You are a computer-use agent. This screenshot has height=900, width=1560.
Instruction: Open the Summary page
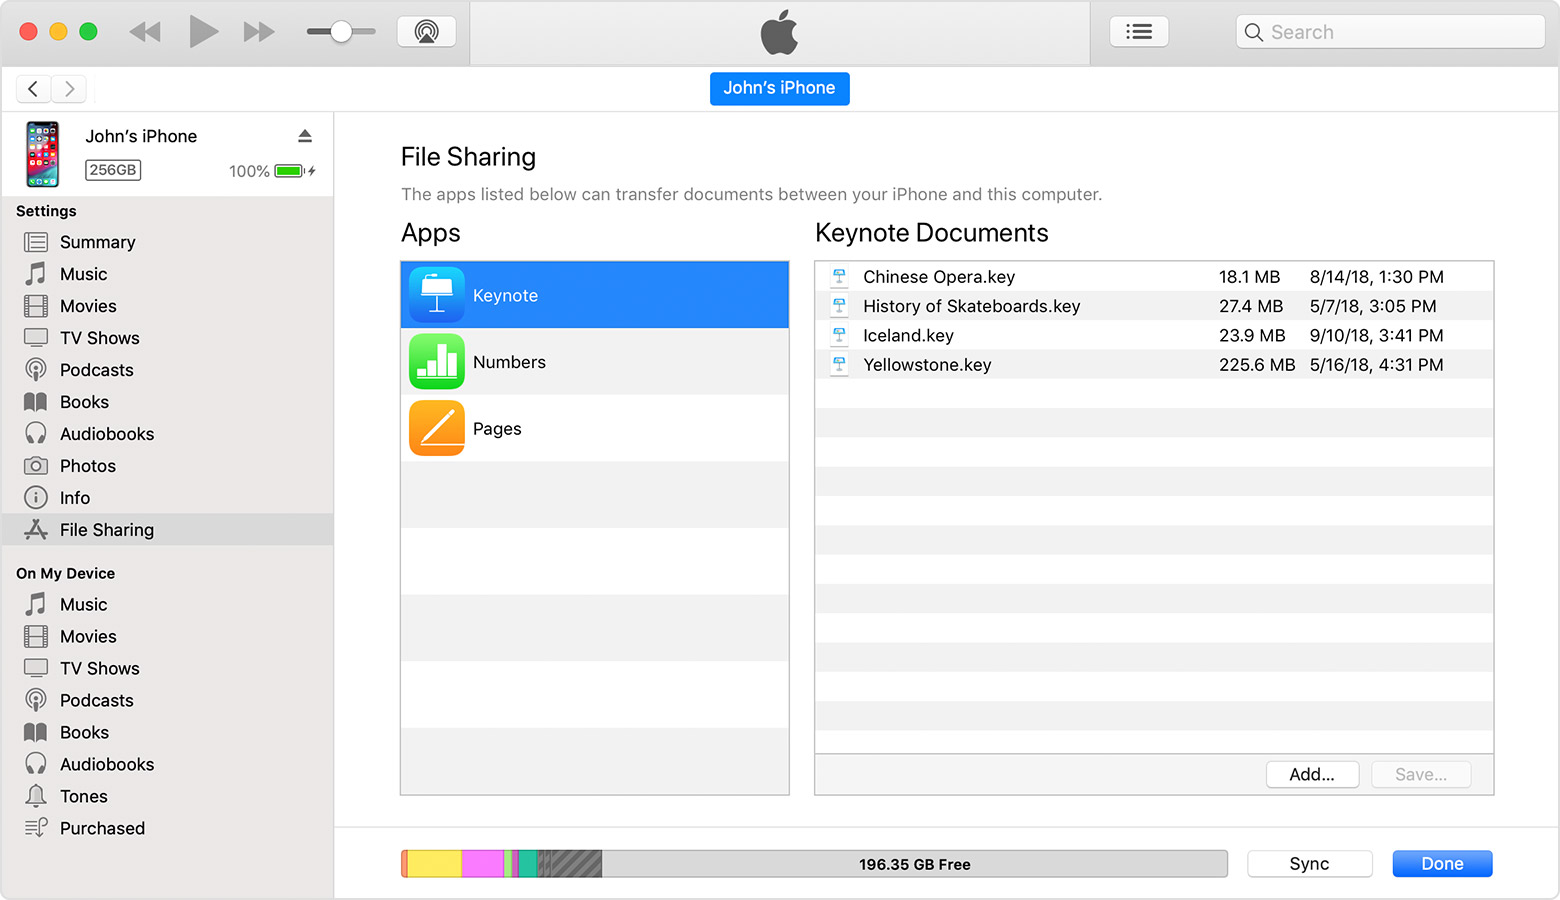[x=96, y=241]
